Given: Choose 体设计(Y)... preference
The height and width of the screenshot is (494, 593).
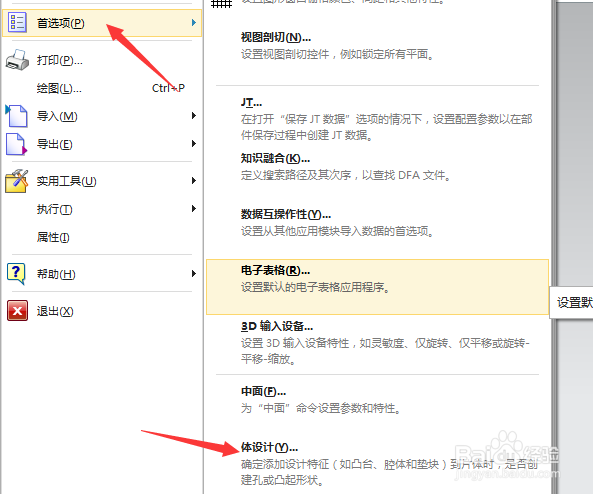Looking at the screenshot, I should pos(269,447).
